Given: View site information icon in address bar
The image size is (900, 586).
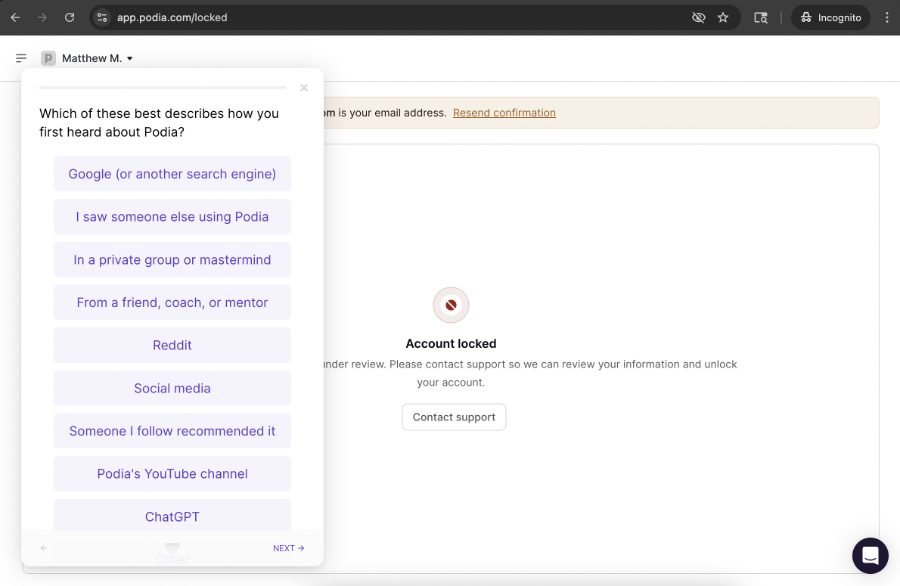Looking at the screenshot, I should click(102, 17).
